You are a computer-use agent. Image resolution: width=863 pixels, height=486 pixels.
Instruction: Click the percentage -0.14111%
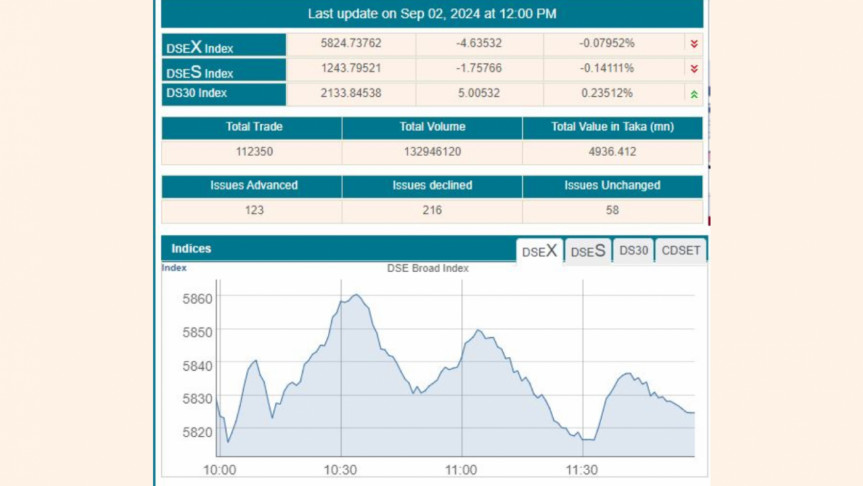[x=607, y=68]
